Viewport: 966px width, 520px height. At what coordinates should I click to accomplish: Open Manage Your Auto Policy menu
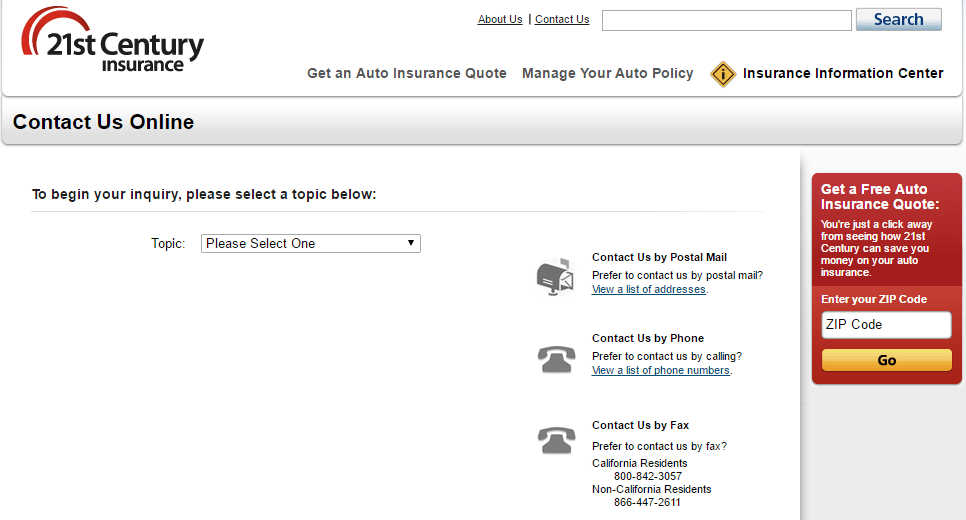click(x=607, y=73)
